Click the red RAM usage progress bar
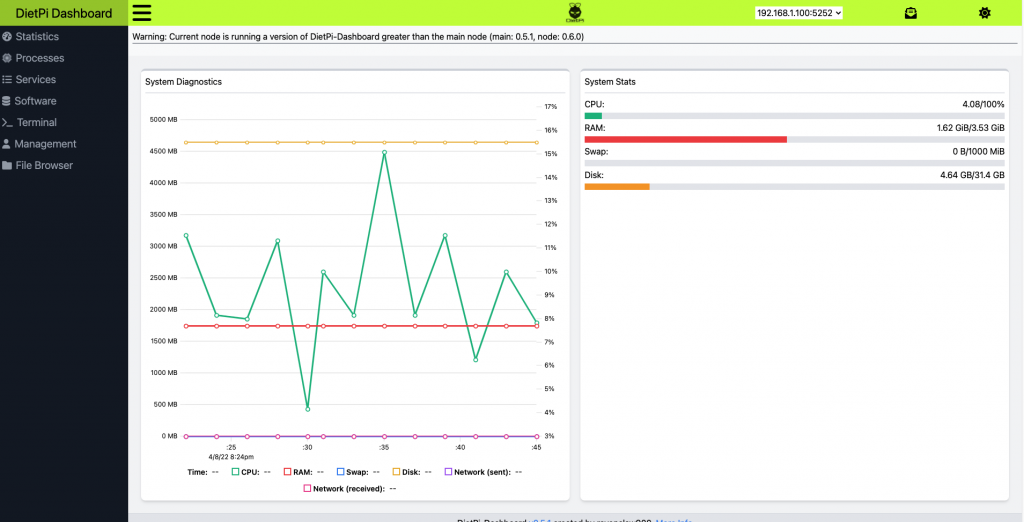Viewport: 1024px width, 522px height. click(x=686, y=139)
